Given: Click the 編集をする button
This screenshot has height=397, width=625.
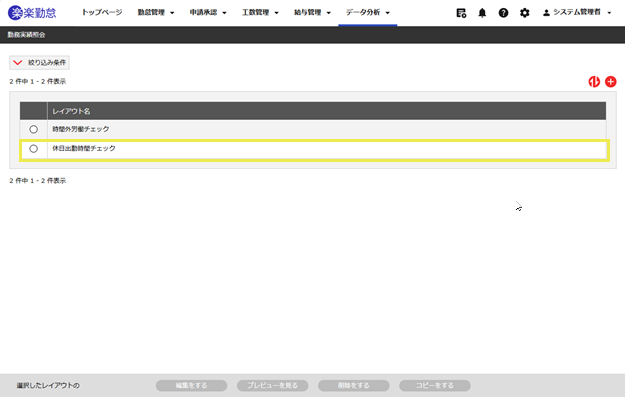Looking at the screenshot, I should 191,385.
